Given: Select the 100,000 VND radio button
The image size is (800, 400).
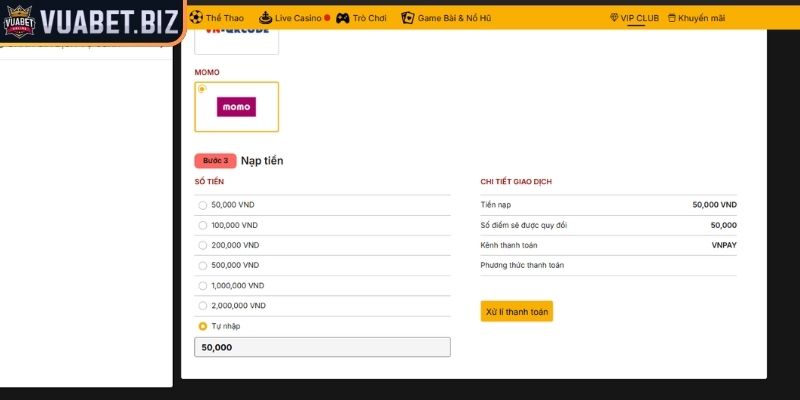Looking at the screenshot, I should [x=203, y=225].
